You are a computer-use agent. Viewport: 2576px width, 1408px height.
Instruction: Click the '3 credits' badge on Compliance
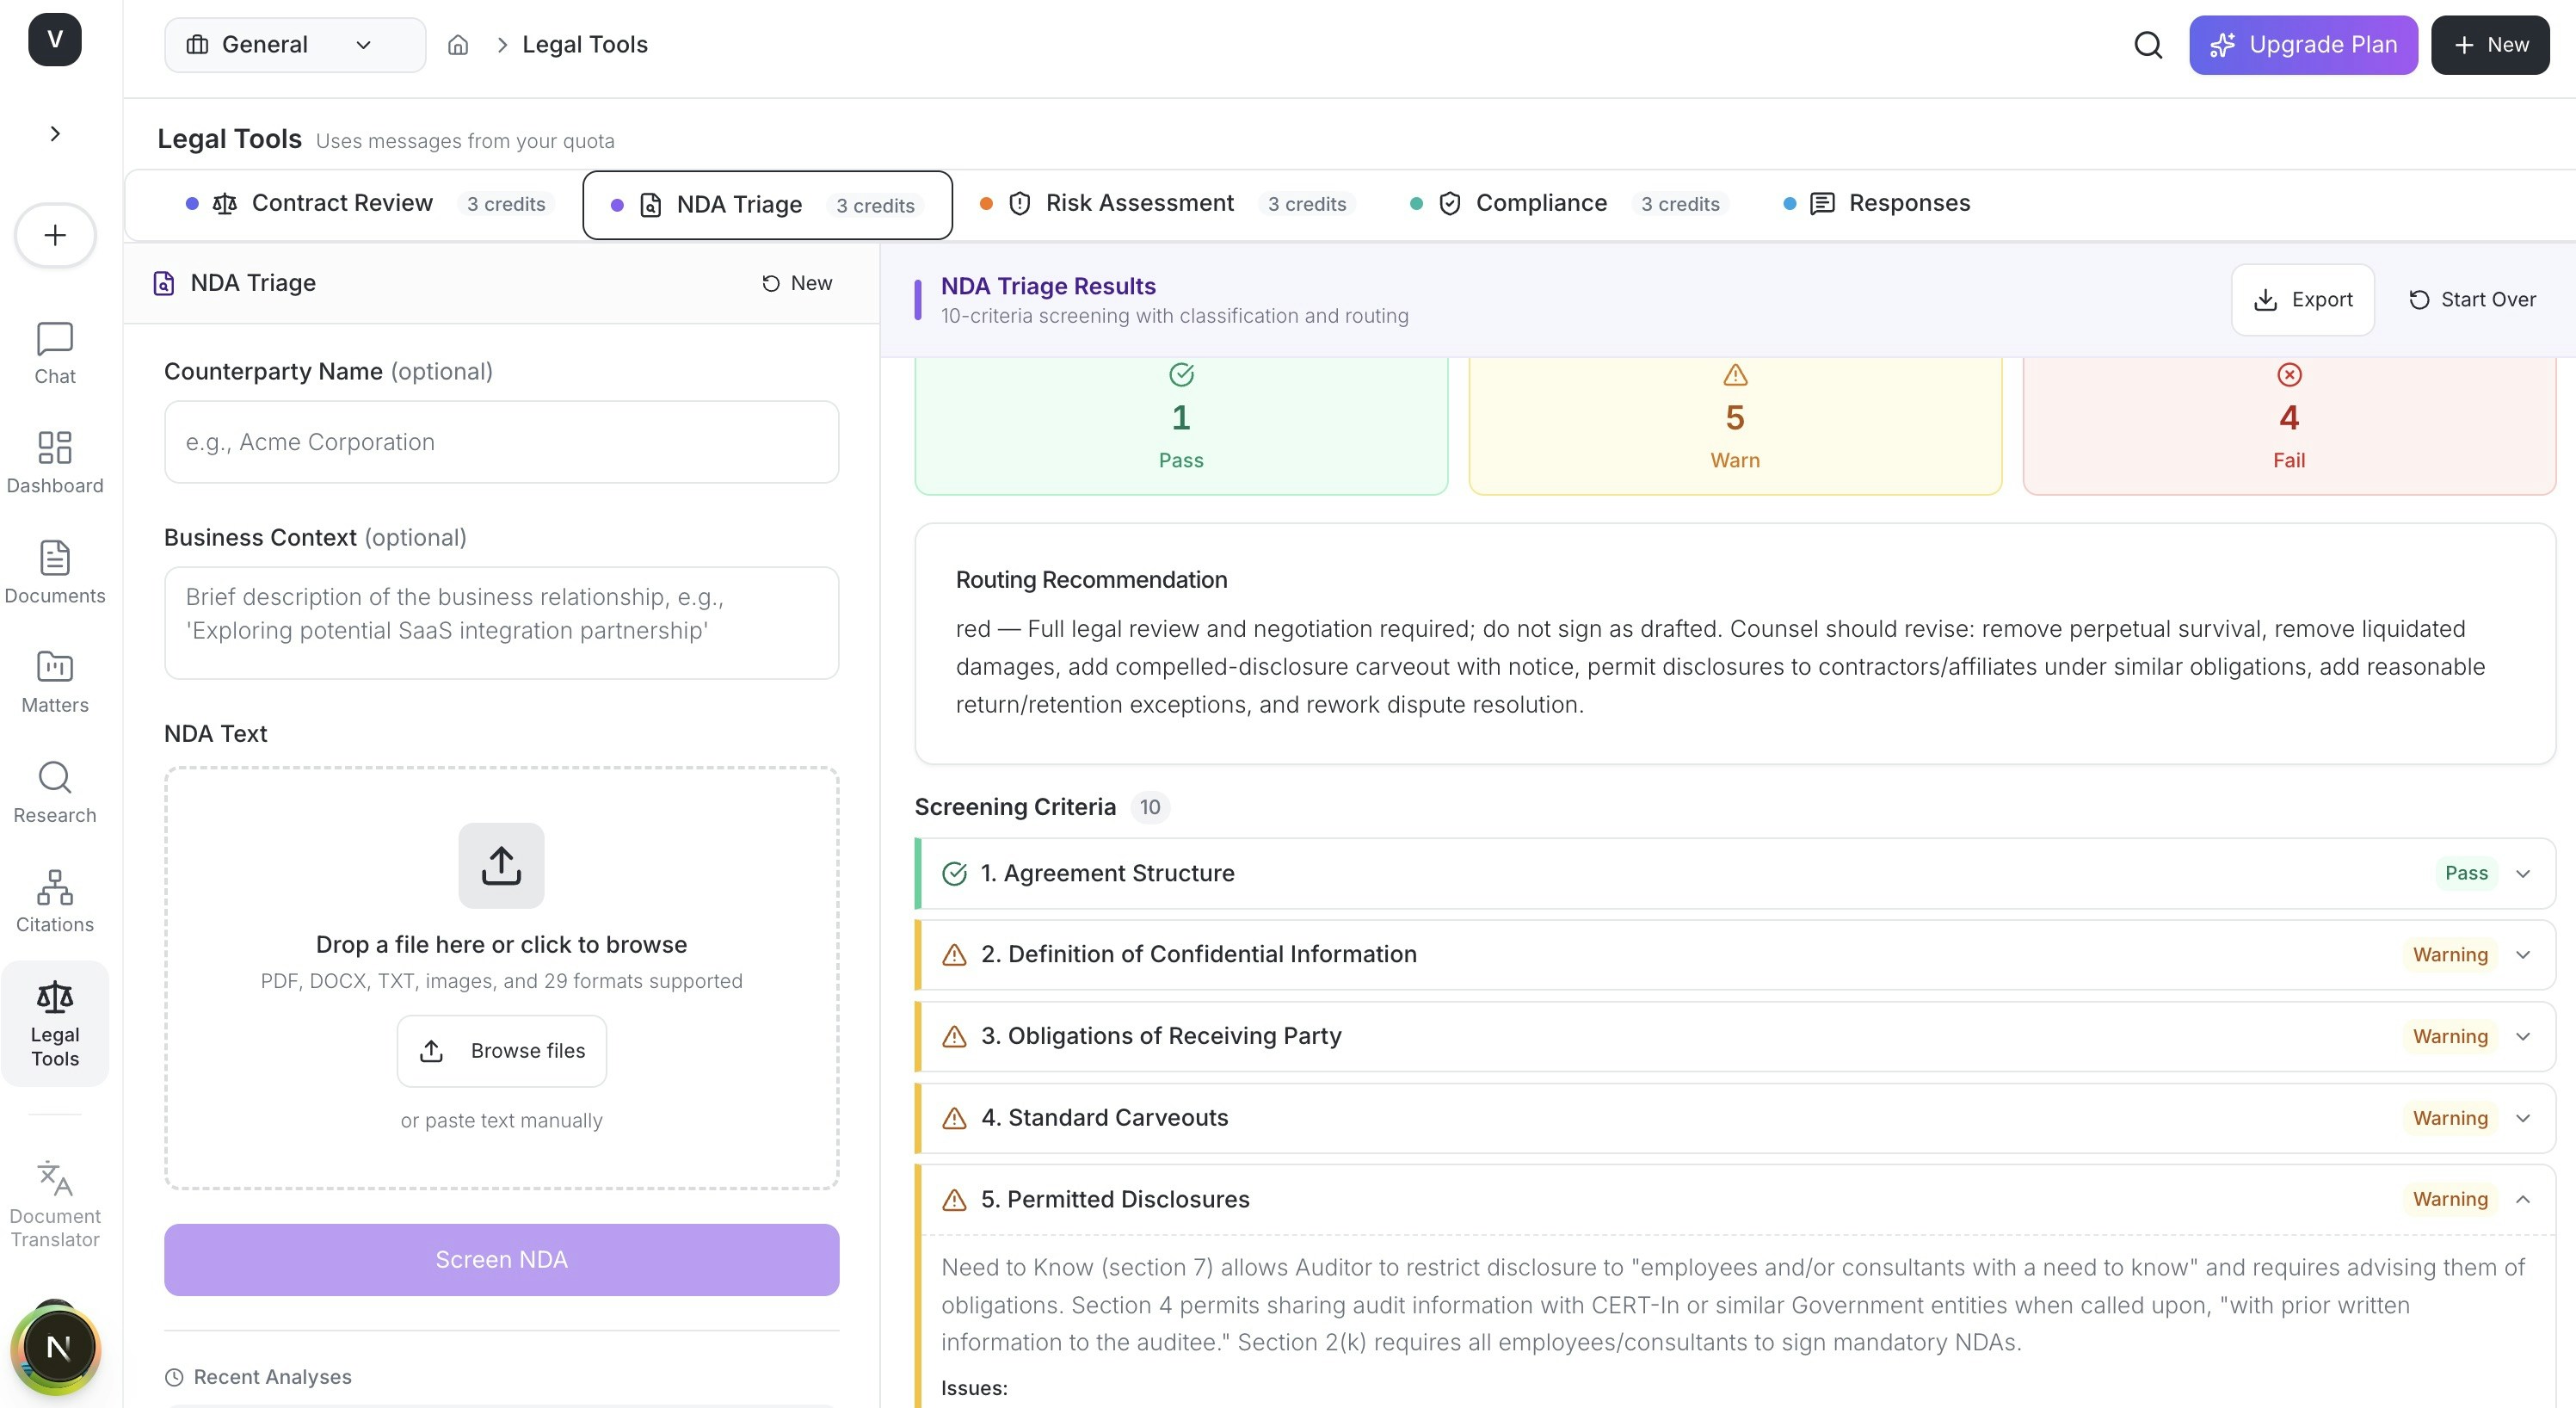click(x=1680, y=204)
